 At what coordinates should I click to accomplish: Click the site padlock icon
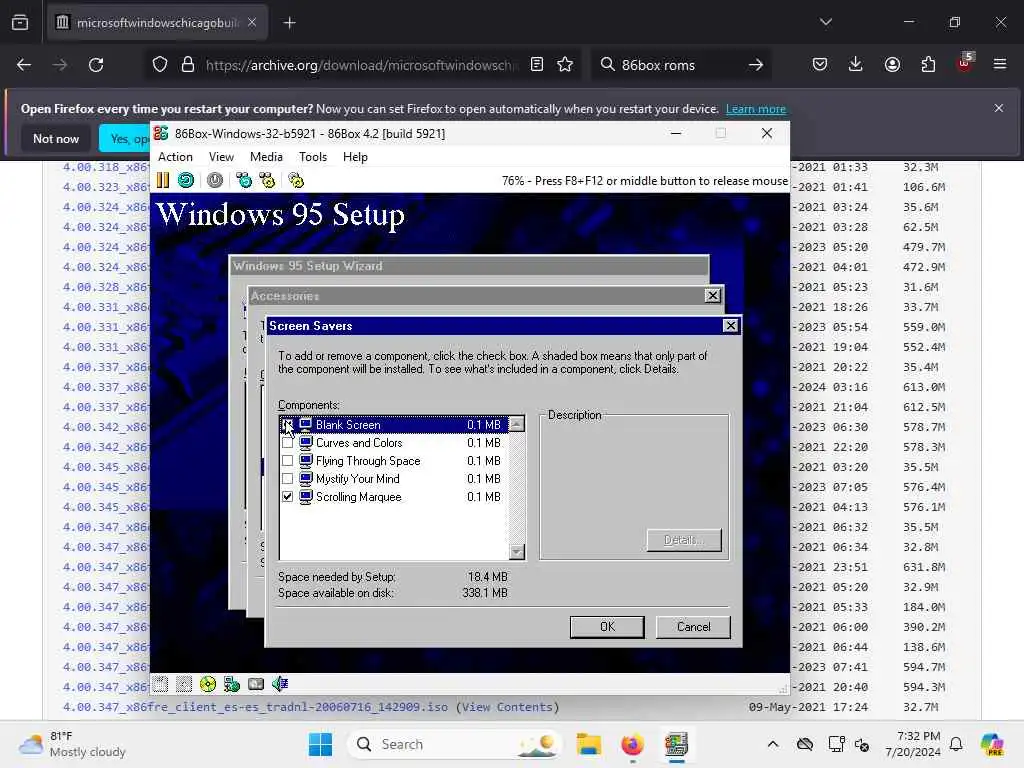188,65
